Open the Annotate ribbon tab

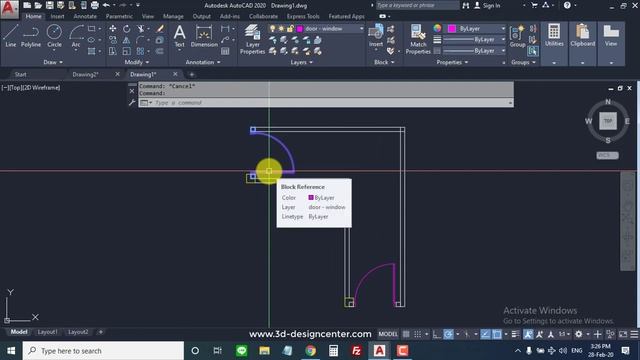[x=85, y=16]
